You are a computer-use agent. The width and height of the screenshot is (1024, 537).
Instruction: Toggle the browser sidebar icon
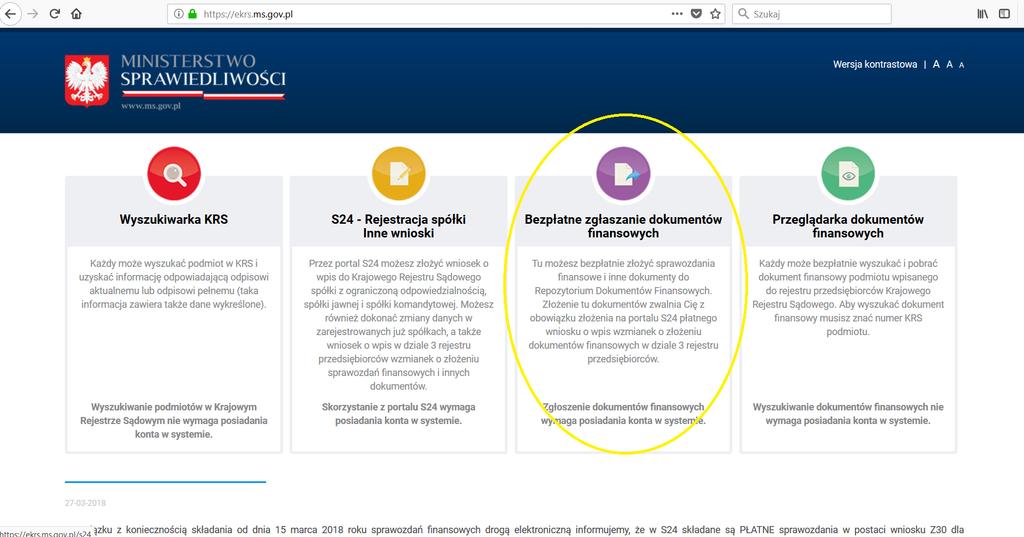pyautogui.click(x=1004, y=14)
